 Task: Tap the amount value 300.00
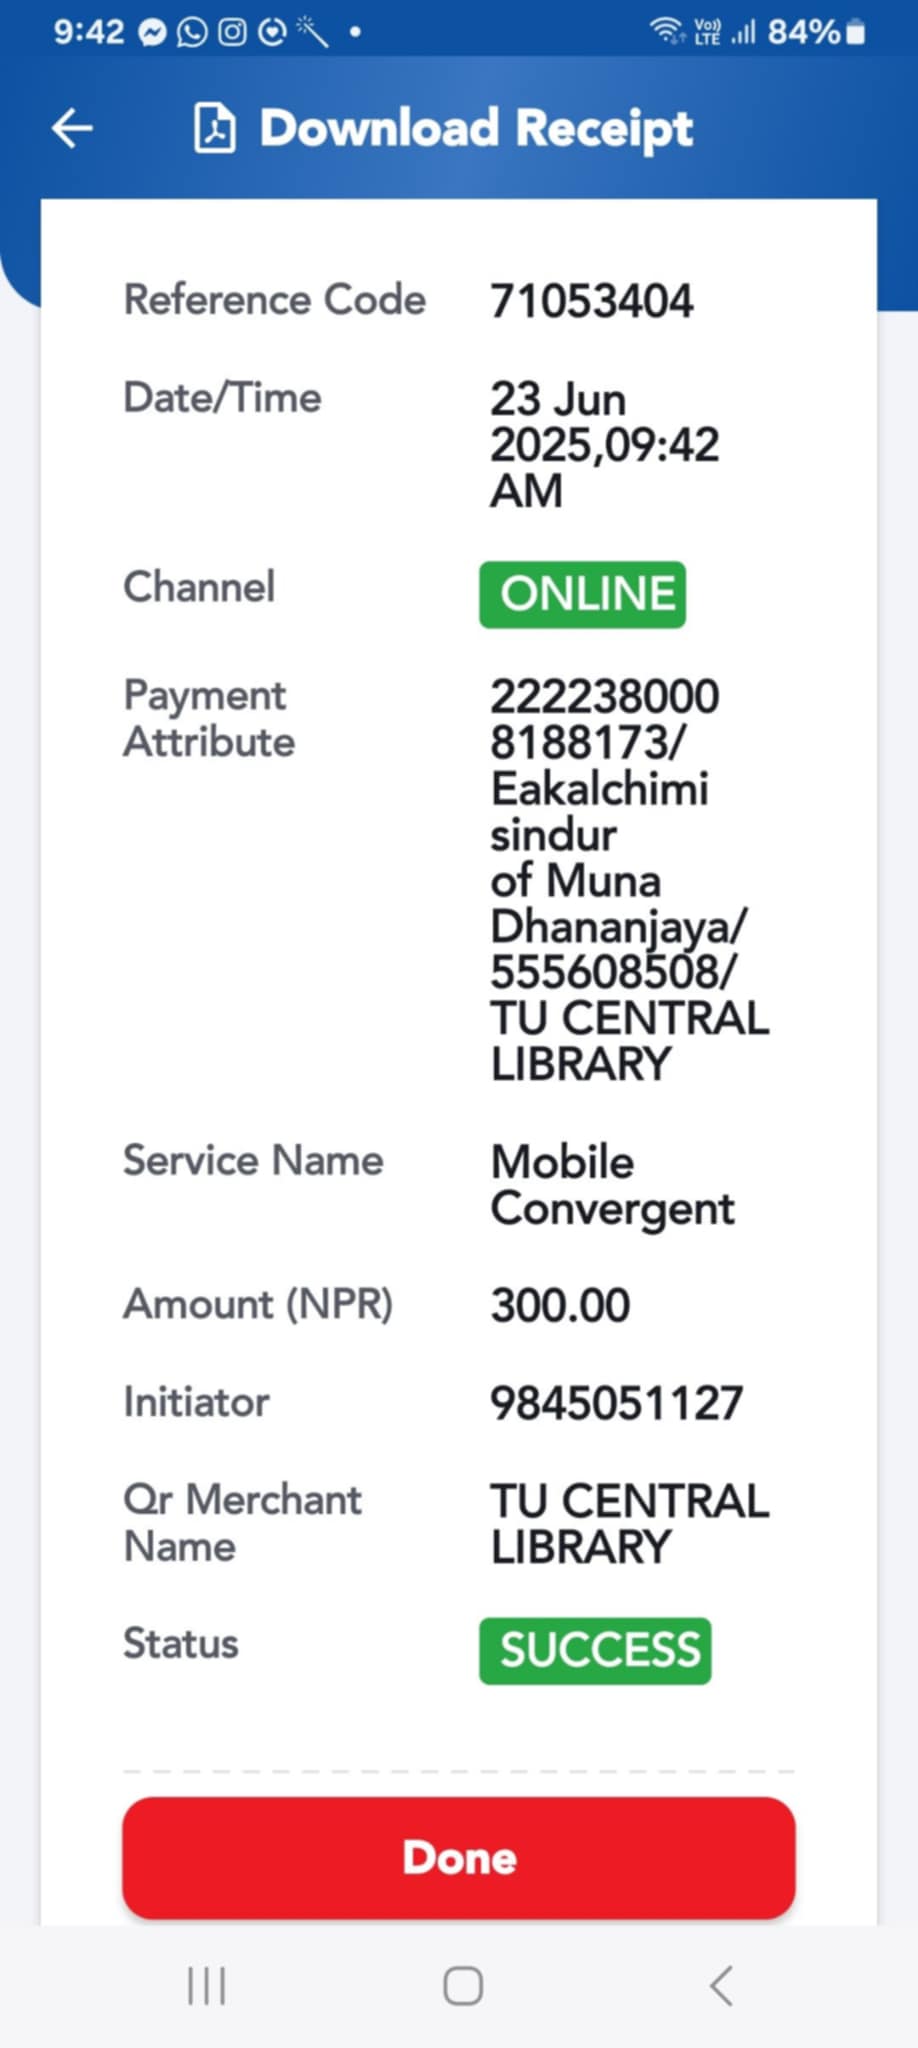[560, 1306]
